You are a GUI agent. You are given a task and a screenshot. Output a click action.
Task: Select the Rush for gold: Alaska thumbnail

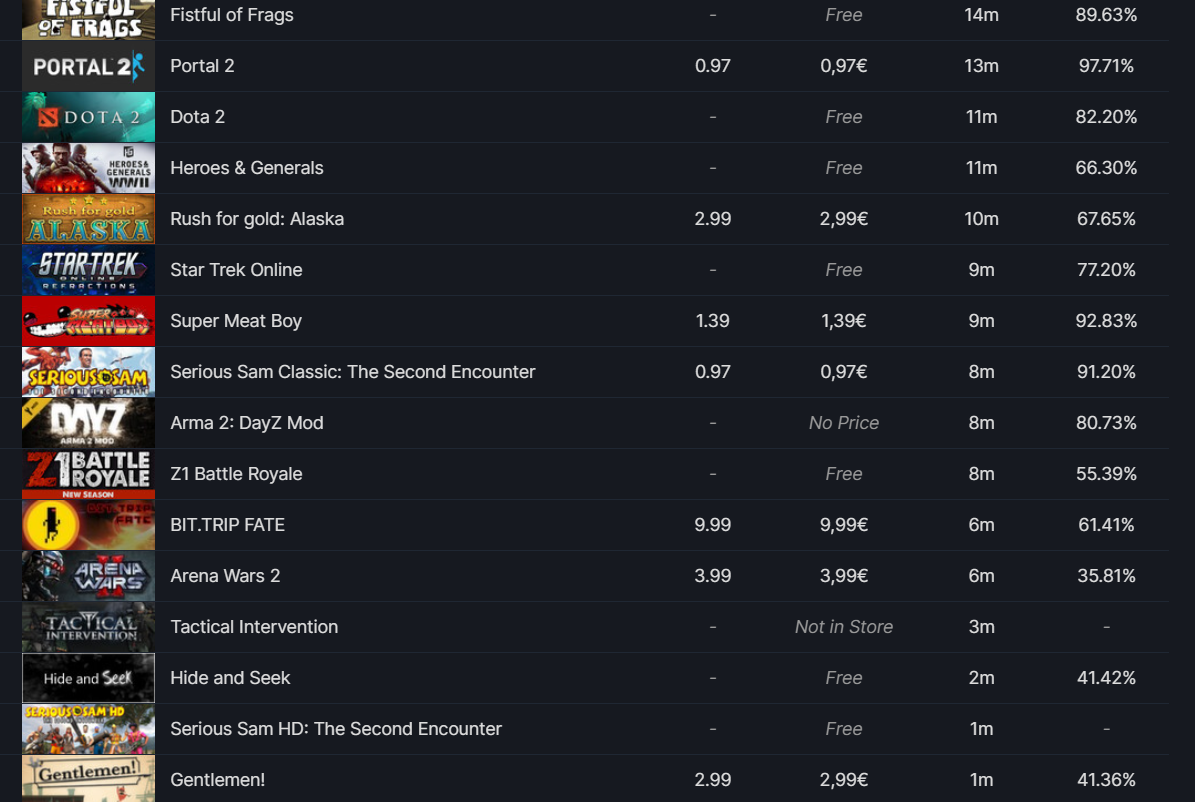point(88,219)
